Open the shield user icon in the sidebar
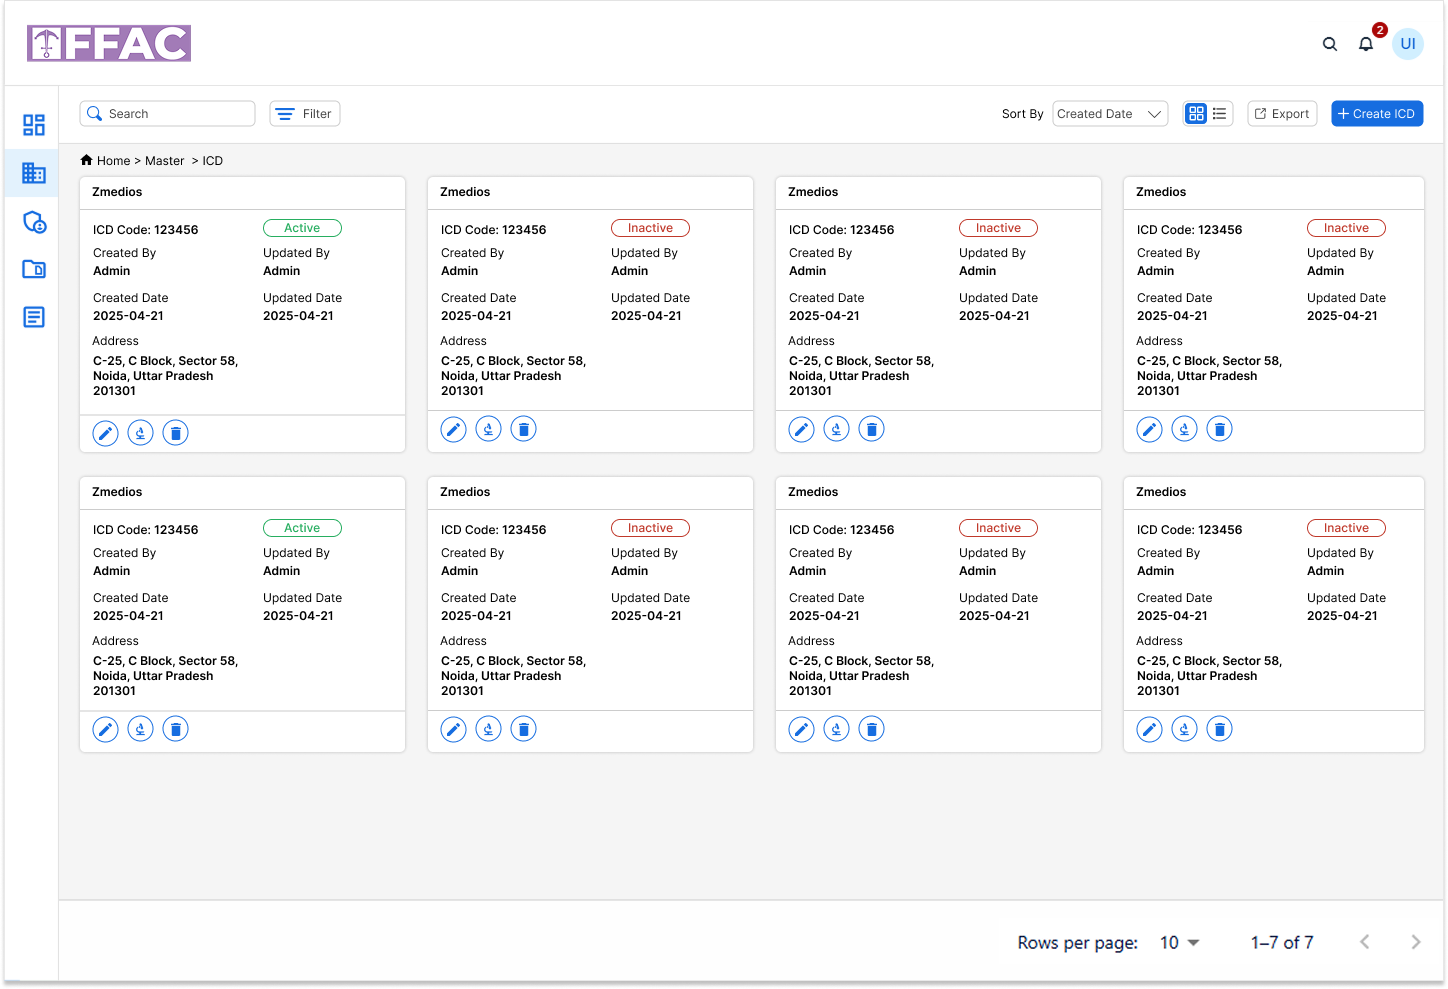This screenshot has height=989, width=1448. pos(34,222)
